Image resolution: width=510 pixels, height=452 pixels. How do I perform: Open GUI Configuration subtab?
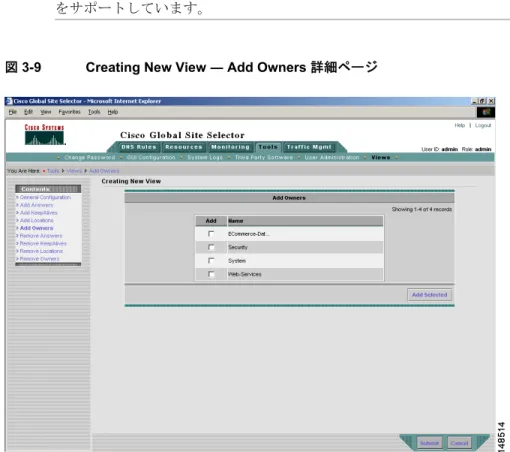pos(151,157)
